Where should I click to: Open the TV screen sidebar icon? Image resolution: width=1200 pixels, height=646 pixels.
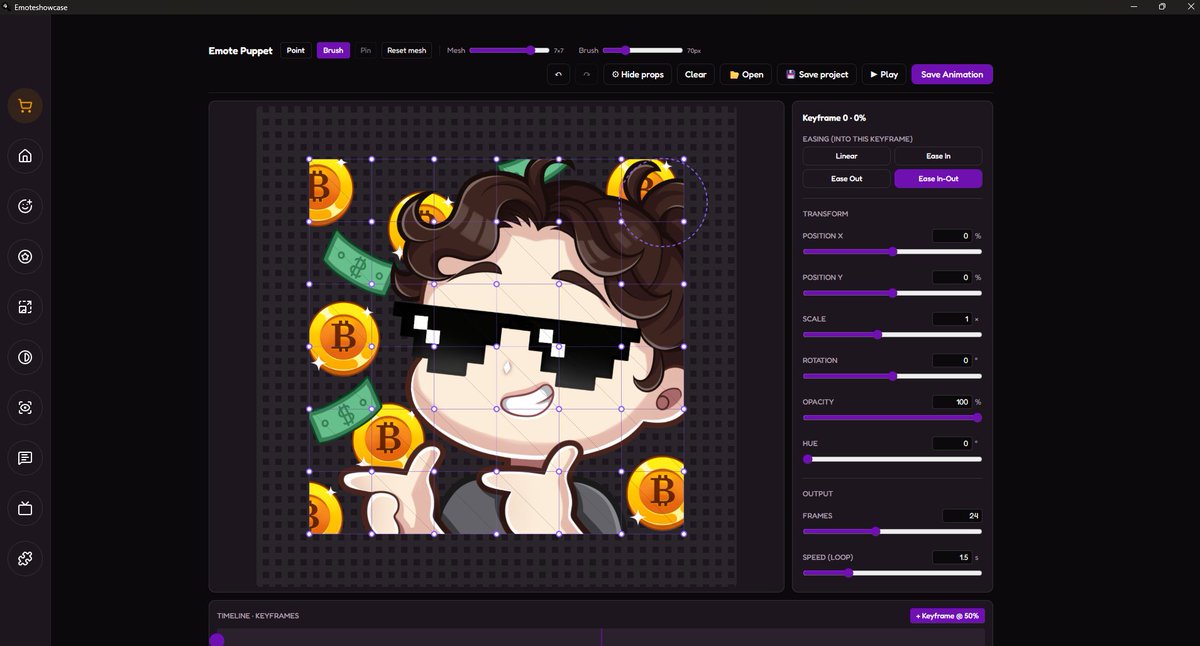(25, 508)
